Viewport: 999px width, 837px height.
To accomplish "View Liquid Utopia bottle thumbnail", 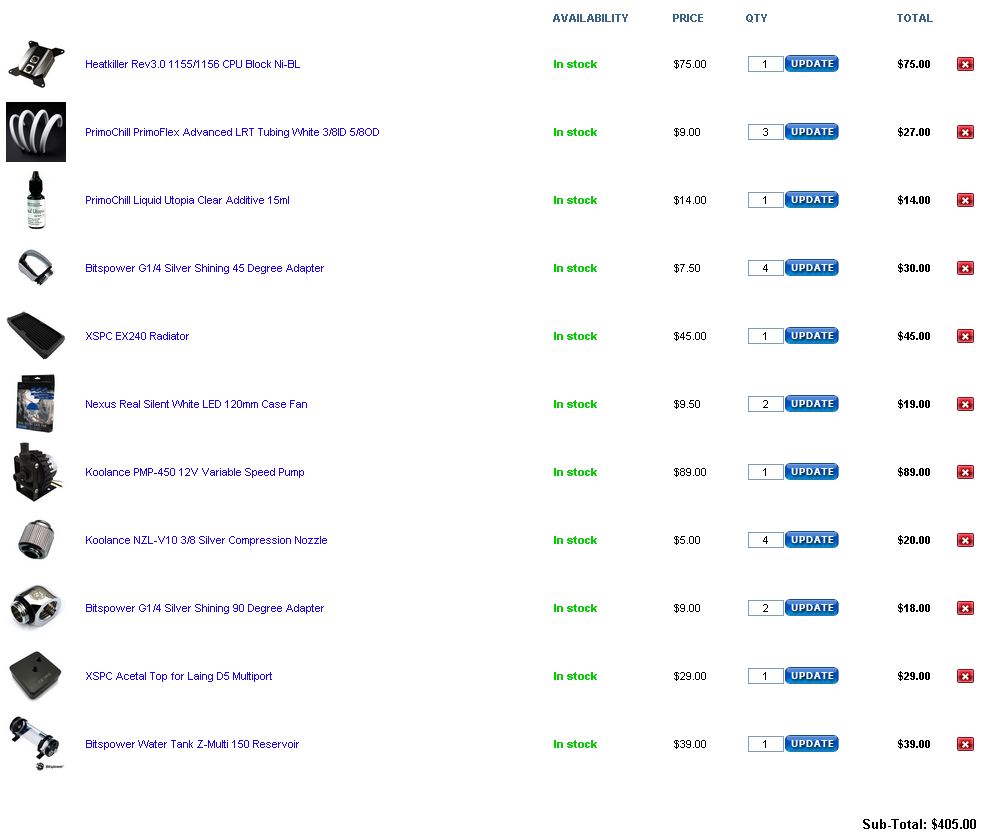I will 36,200.
